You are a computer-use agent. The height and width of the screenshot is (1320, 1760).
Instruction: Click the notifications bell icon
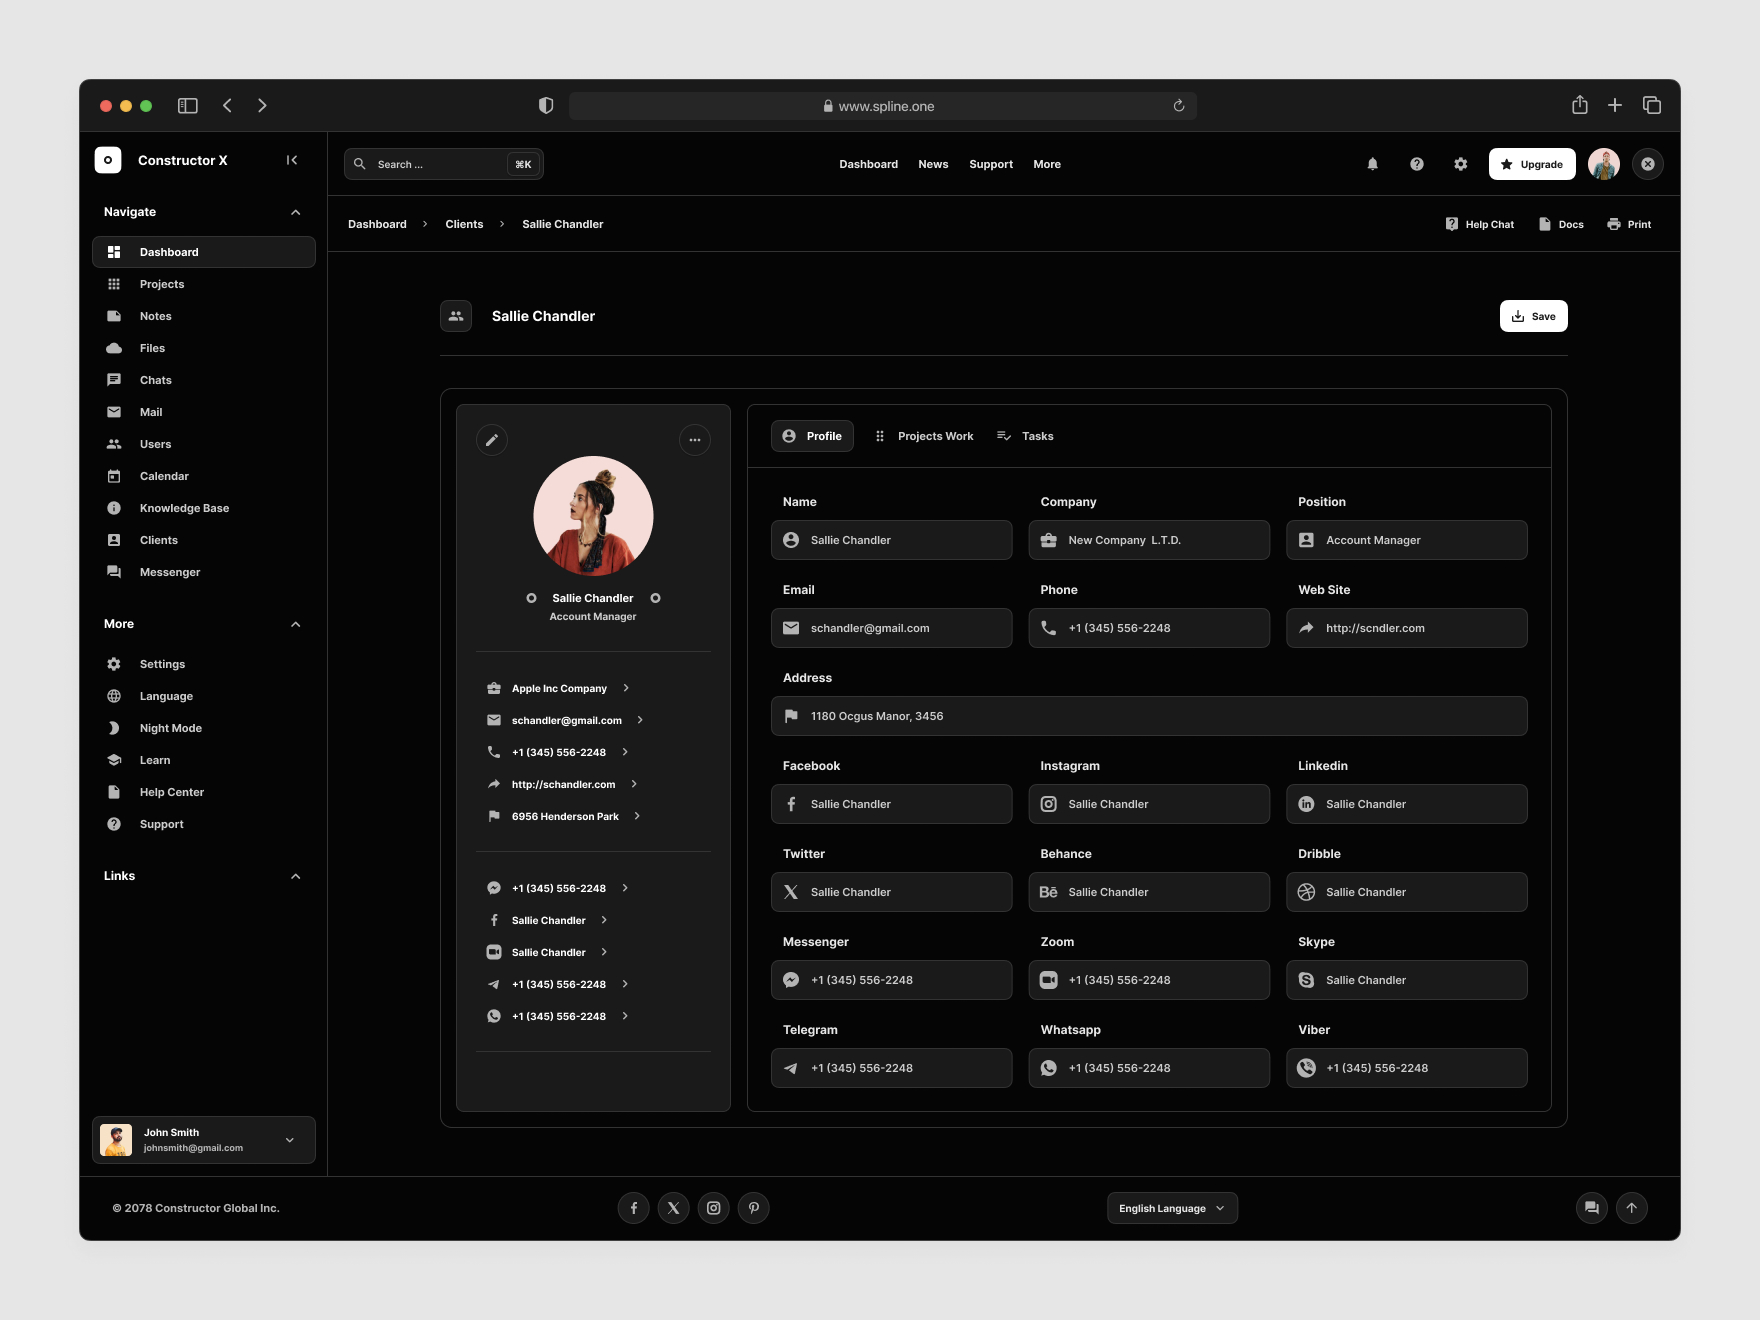tap(1372, 164)
